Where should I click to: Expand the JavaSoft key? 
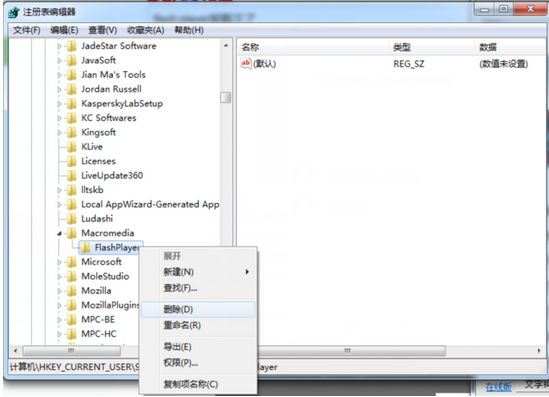[x=59, y=61]
